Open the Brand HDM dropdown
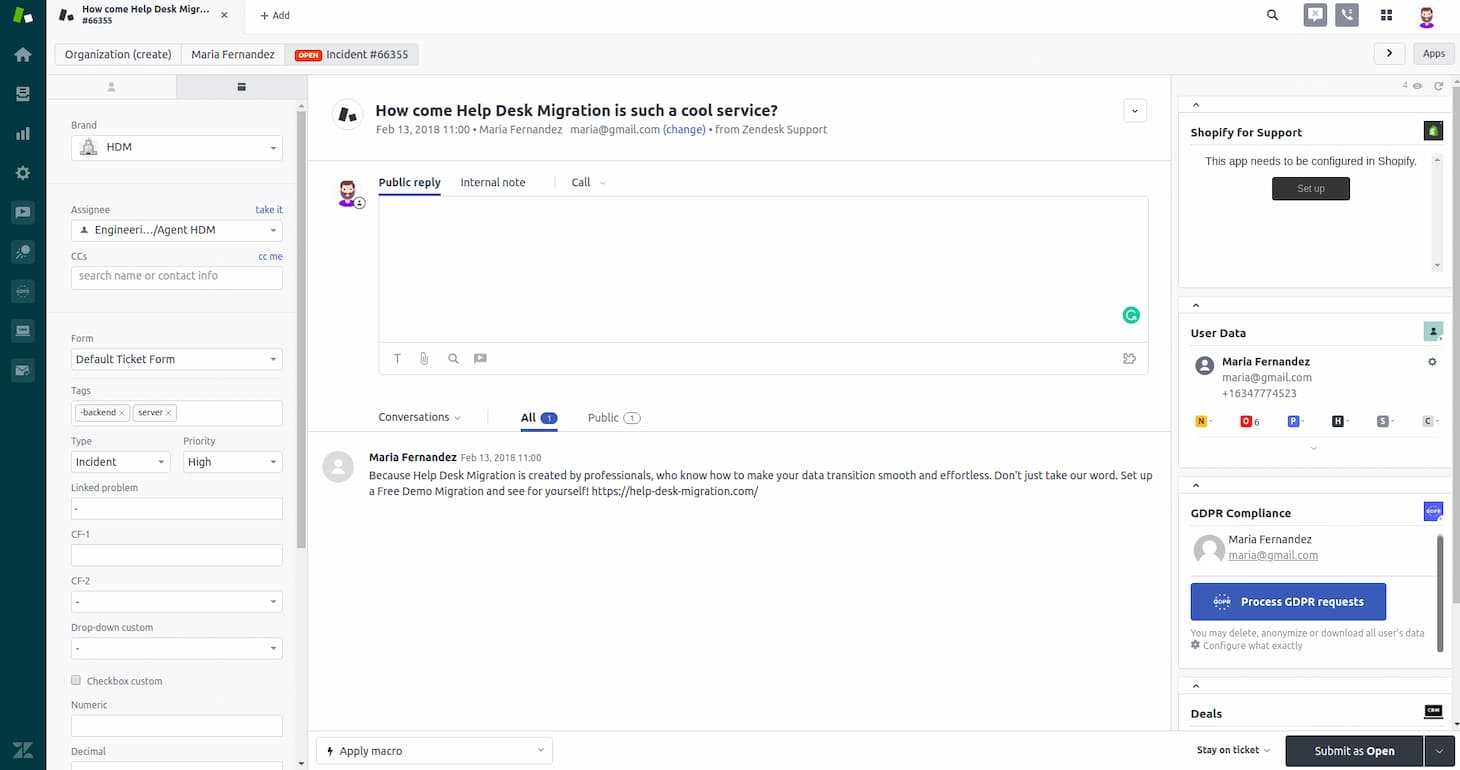Screen dimensions: 1460x770 (176, 147)
